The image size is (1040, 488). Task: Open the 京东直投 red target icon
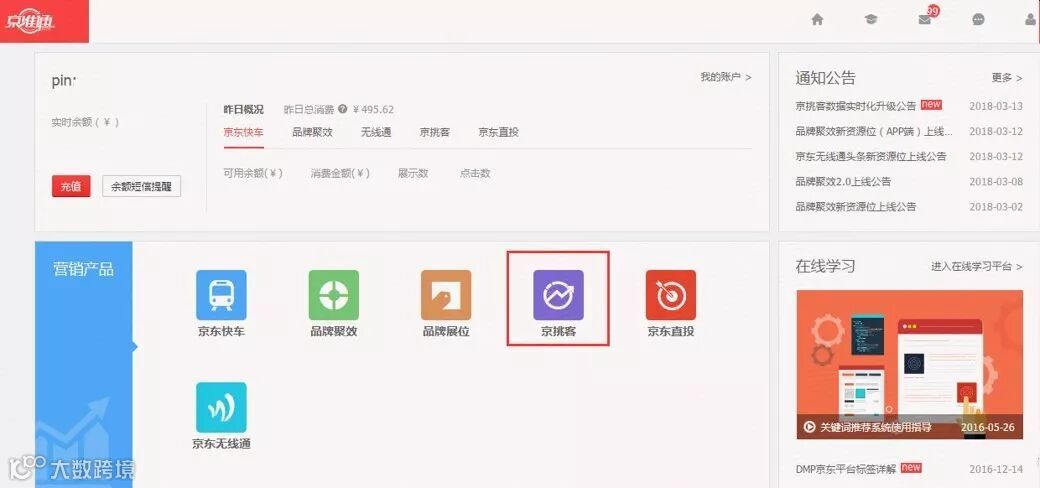[x=671, y=295]
